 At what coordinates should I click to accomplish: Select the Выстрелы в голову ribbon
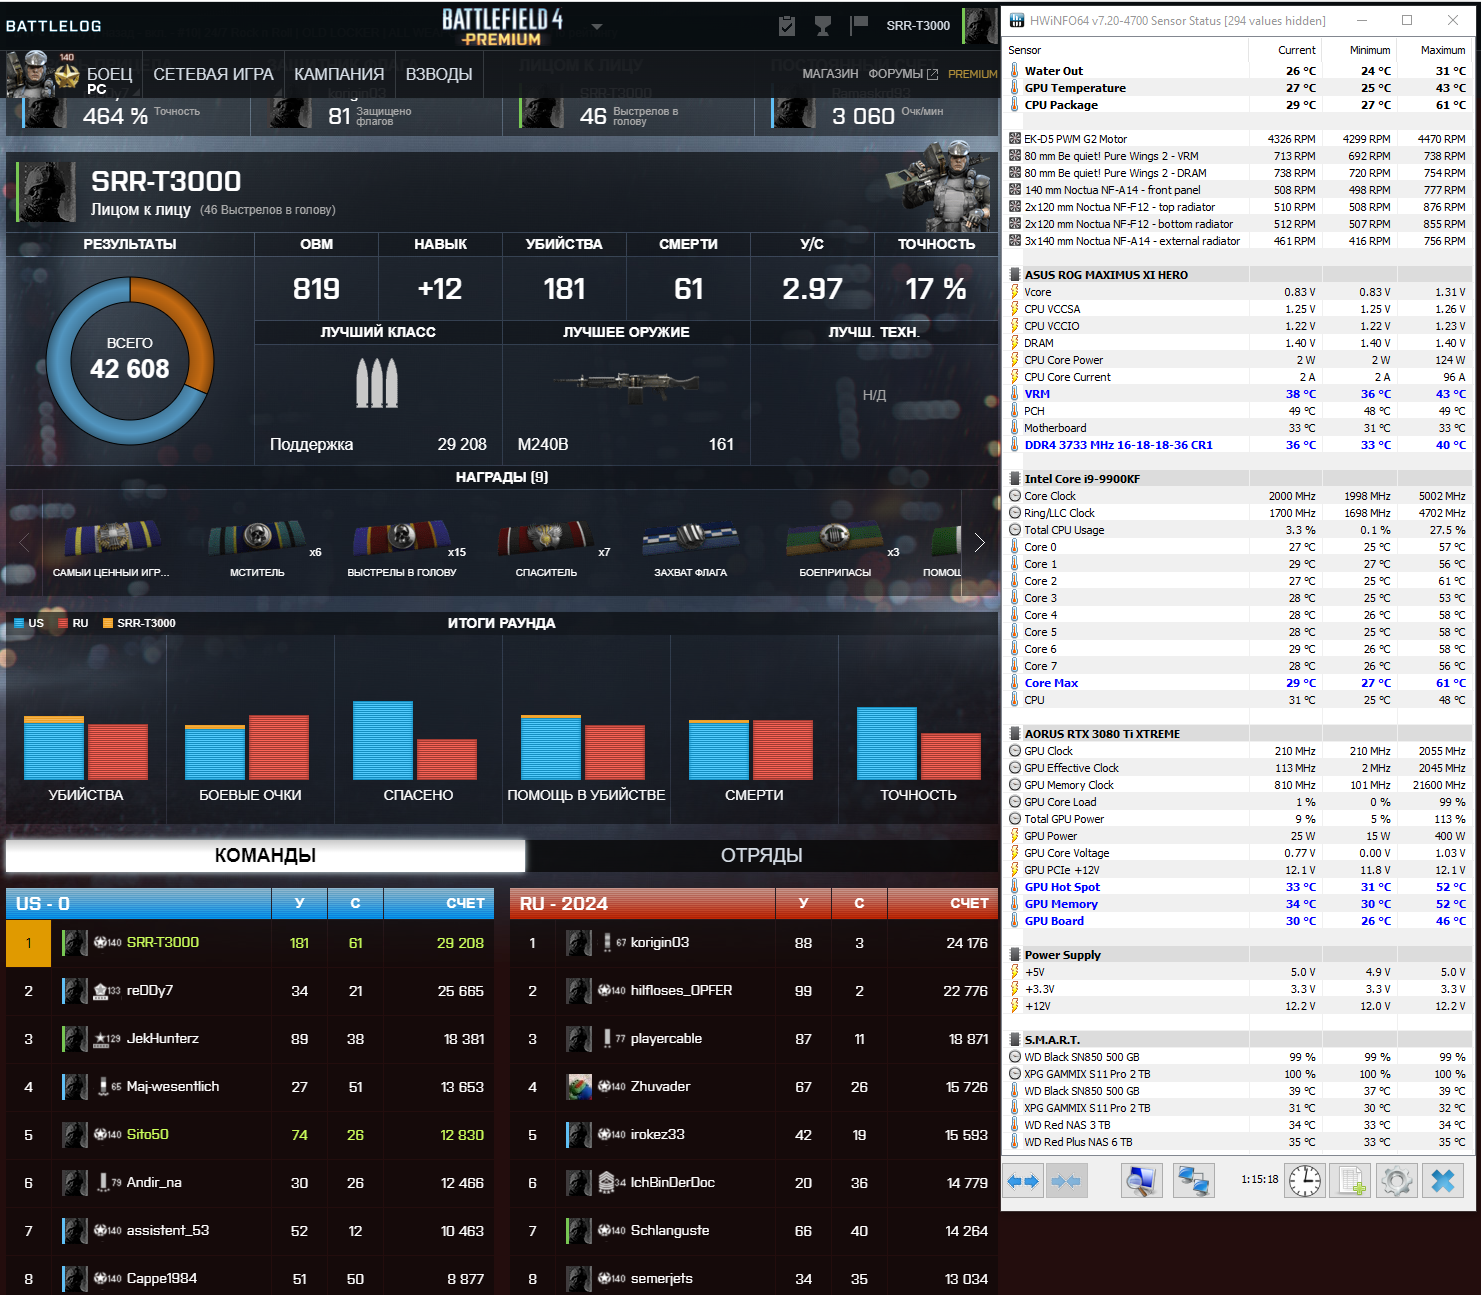click(401, 538)
